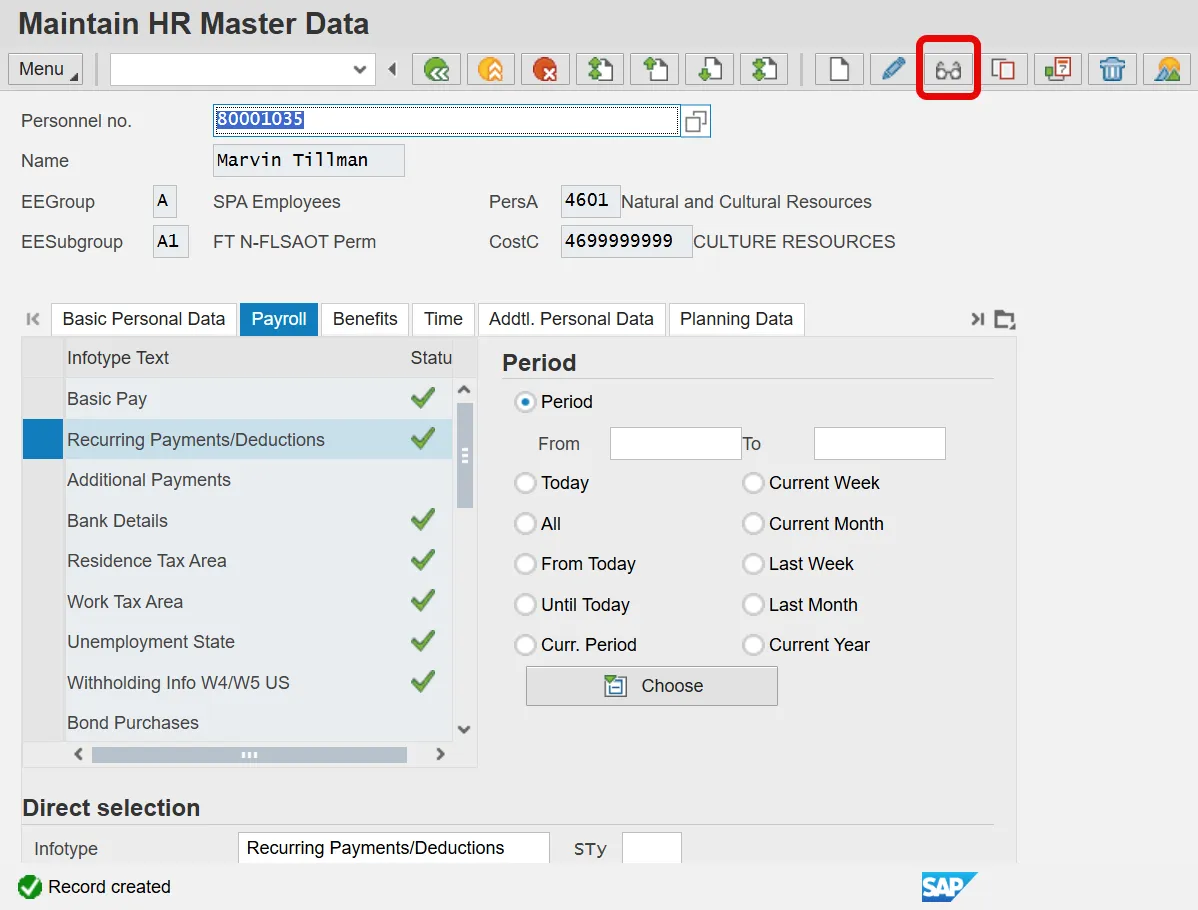Click the Delete trash can icon

click(1112, 69)
